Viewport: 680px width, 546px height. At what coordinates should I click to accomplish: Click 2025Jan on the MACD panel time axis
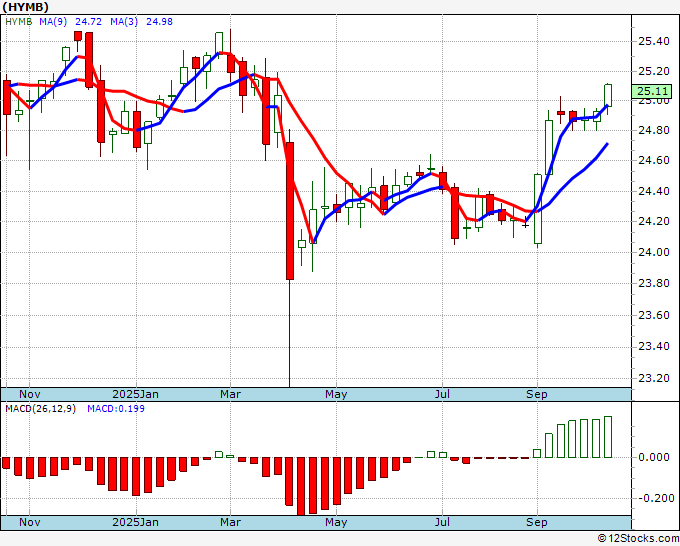(x=135, y=522)
